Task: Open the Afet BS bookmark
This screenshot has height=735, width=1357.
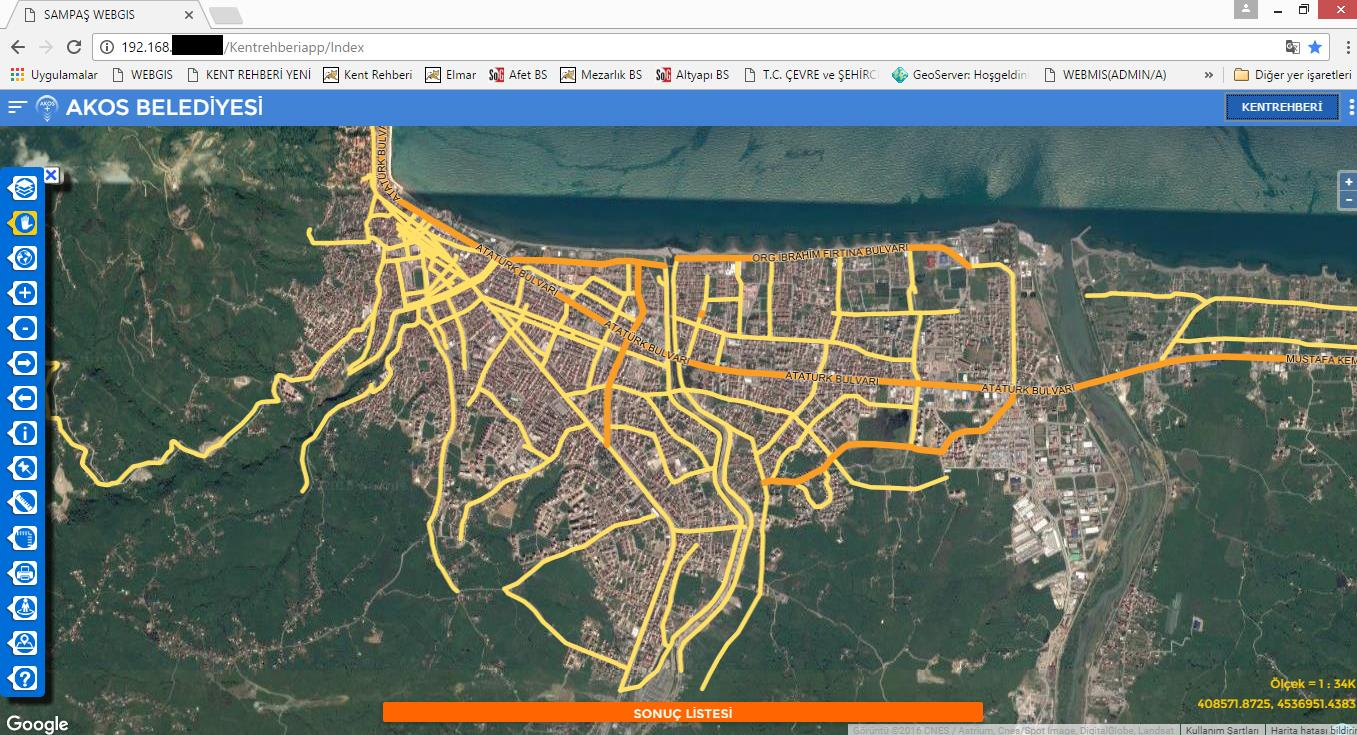Action: tap(518, 75)
